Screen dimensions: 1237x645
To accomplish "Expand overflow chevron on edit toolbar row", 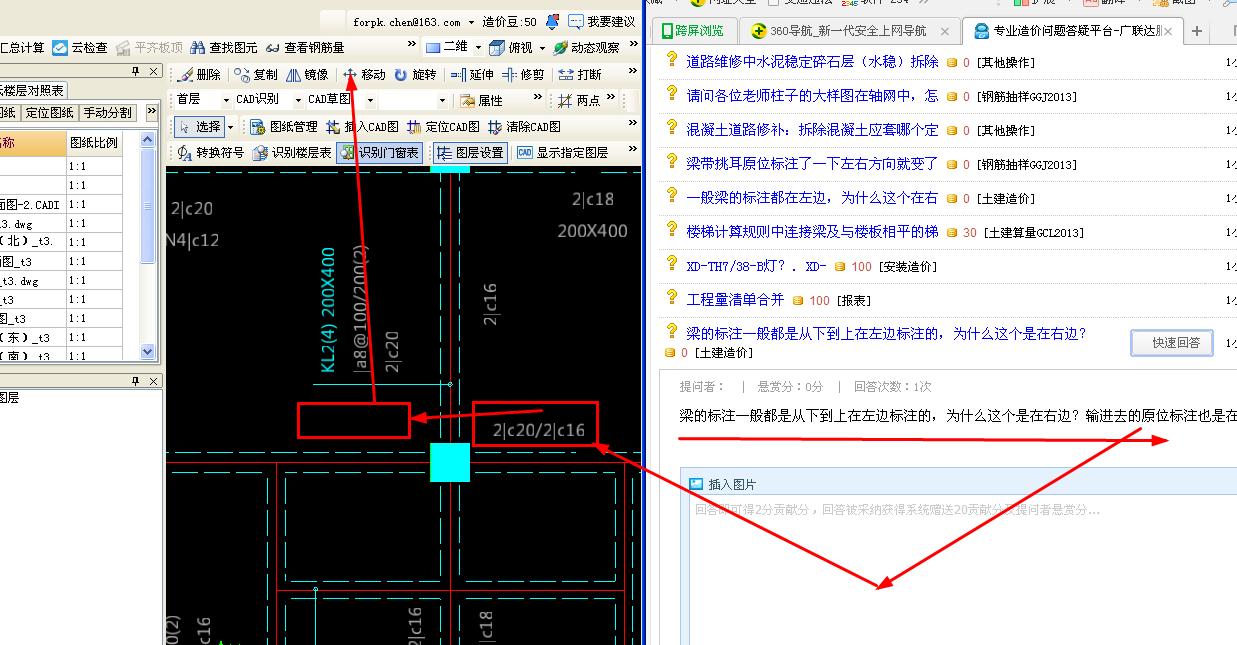I will (x=631, y=71).
